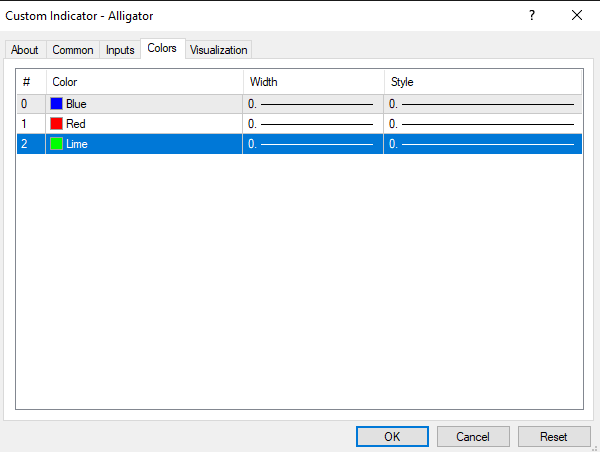The height and width of the screenshot is (452, 600).
Task: Click the Color column header
Action: click(143, 82)
